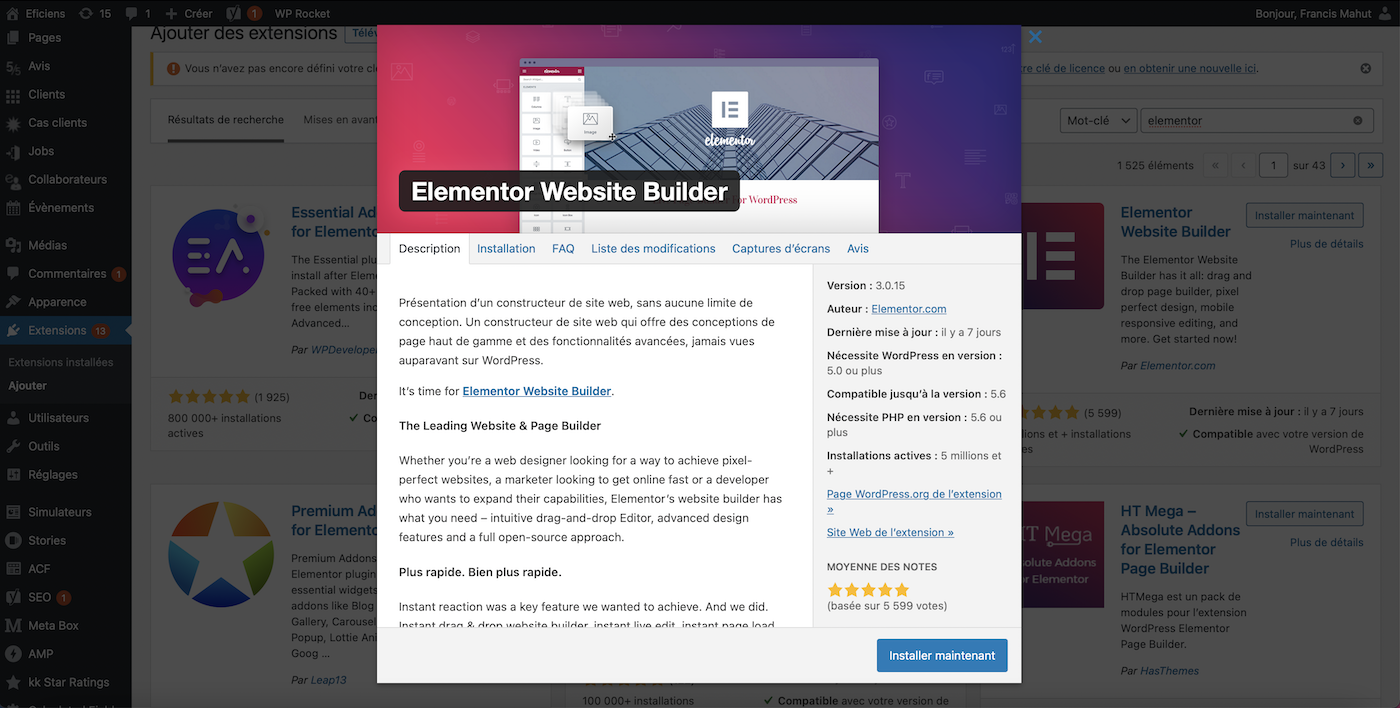Click the updates counter showing 15
The image size is (1400, 708).
(x=94, y=13)
